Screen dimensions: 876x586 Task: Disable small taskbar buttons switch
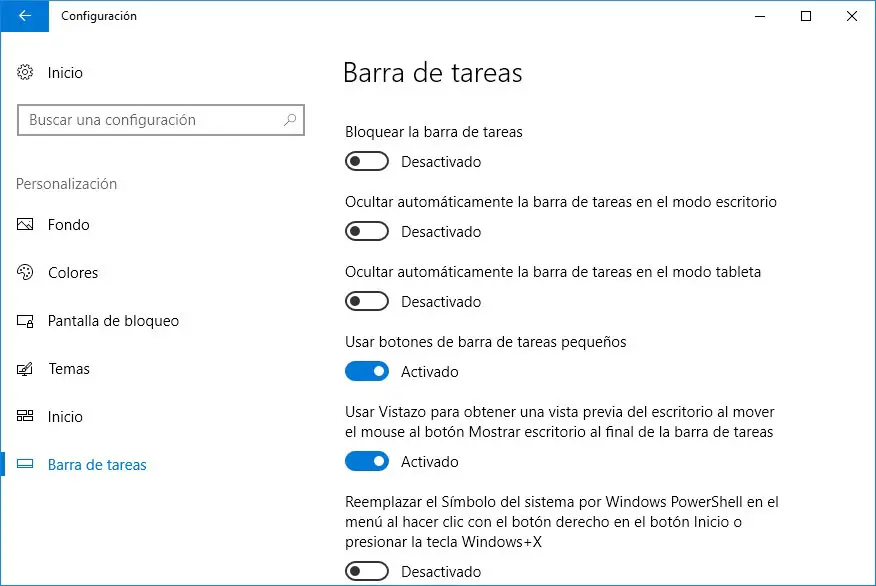tap(366, 372)
